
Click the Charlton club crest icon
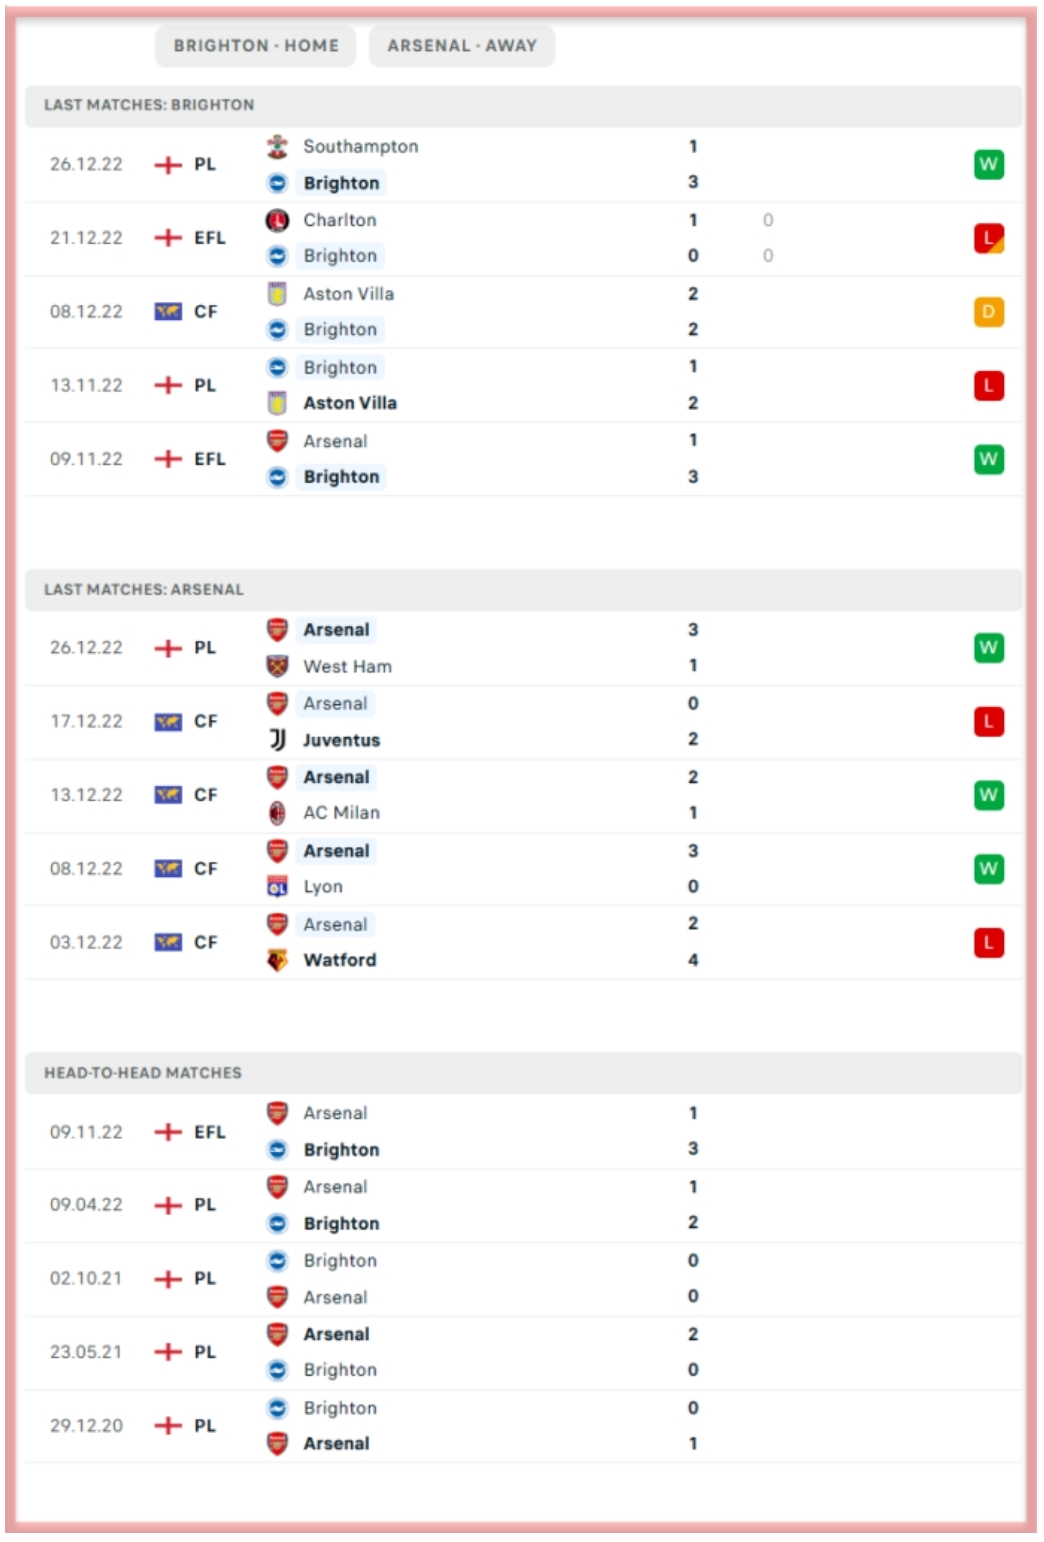point(277,220)
